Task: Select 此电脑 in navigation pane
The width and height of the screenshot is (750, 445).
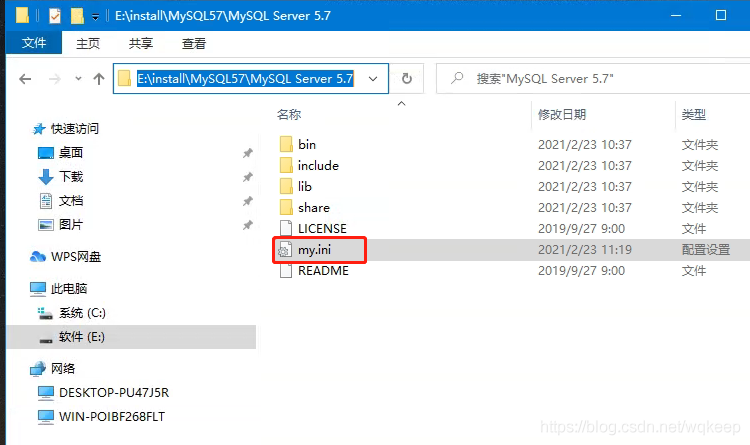Action: click(x=69, y=289)
